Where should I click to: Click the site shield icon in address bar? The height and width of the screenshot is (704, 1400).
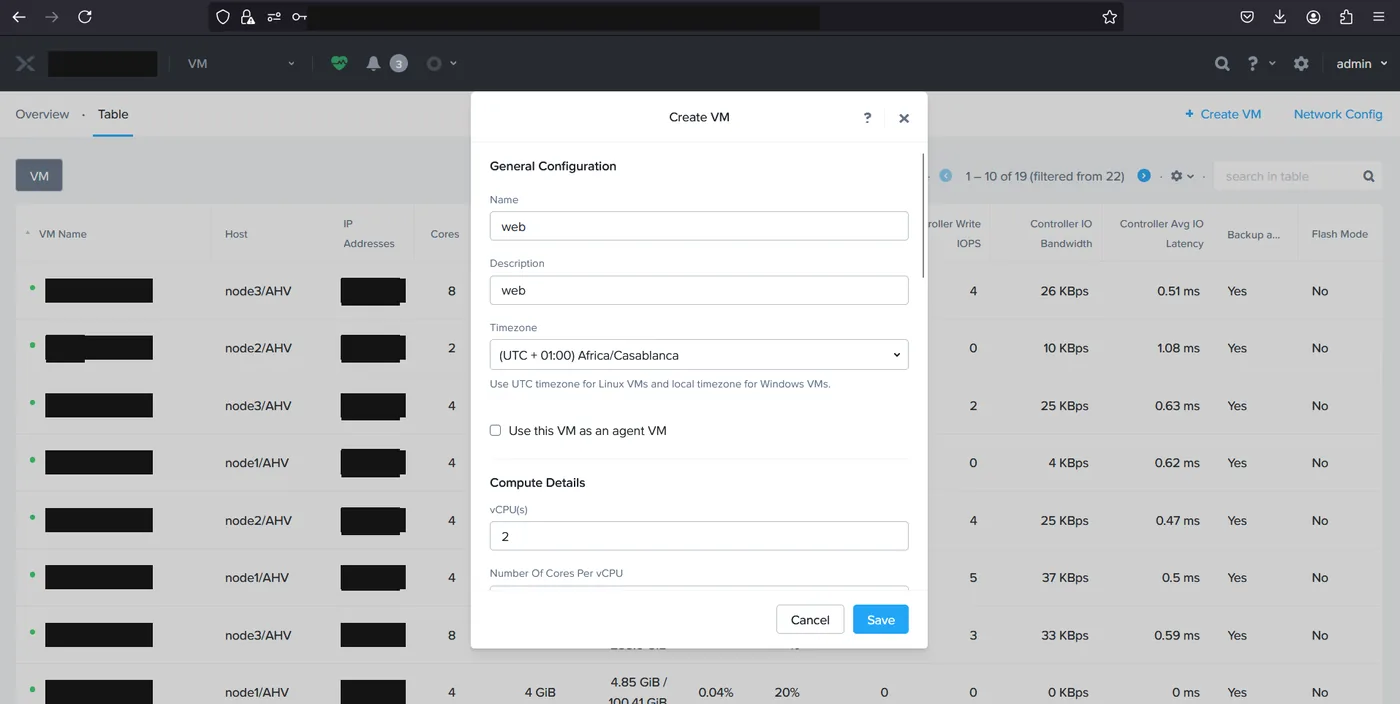click(x=223, y=17)
